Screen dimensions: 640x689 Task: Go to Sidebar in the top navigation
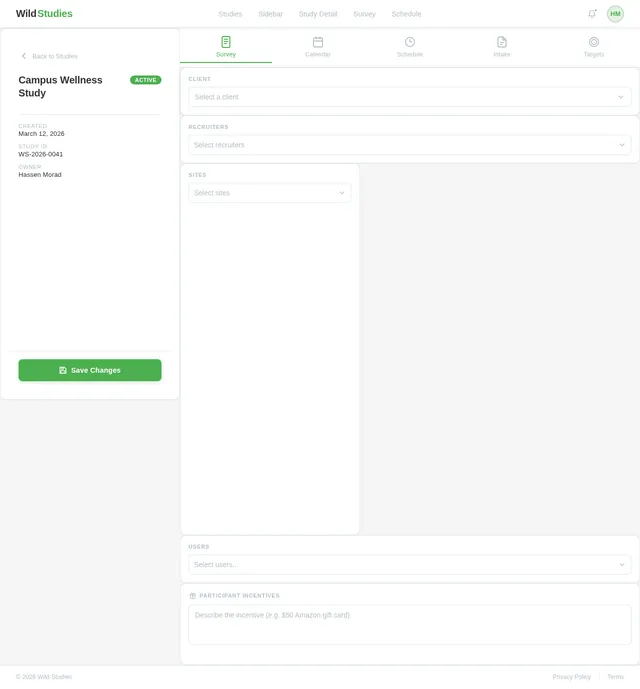270,14
